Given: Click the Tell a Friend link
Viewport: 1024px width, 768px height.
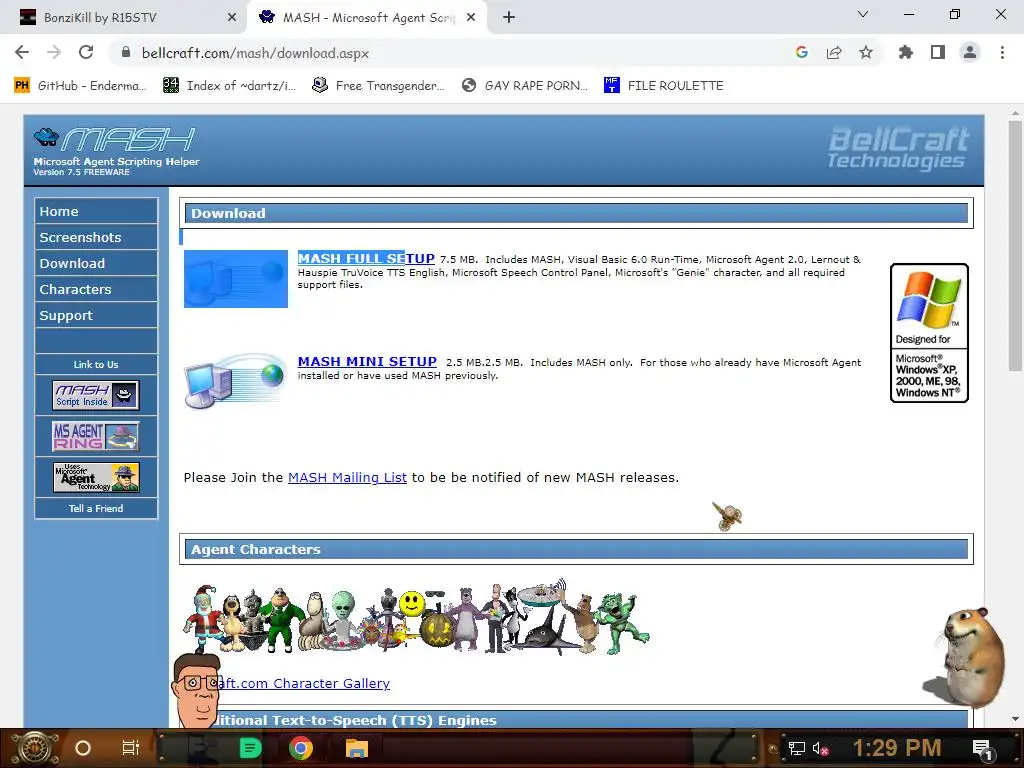Looking at the screenshot, I should pyautogui.click(x=96, y=508).
